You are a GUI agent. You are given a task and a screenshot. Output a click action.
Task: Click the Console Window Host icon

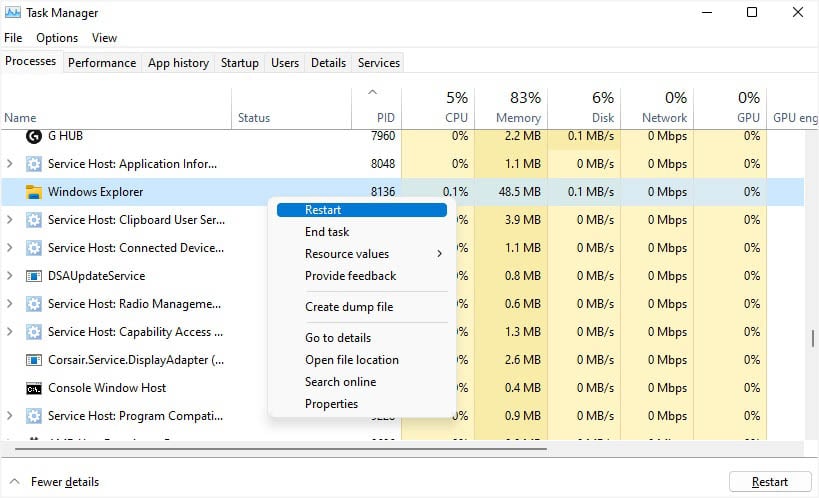tap(33, 388)
